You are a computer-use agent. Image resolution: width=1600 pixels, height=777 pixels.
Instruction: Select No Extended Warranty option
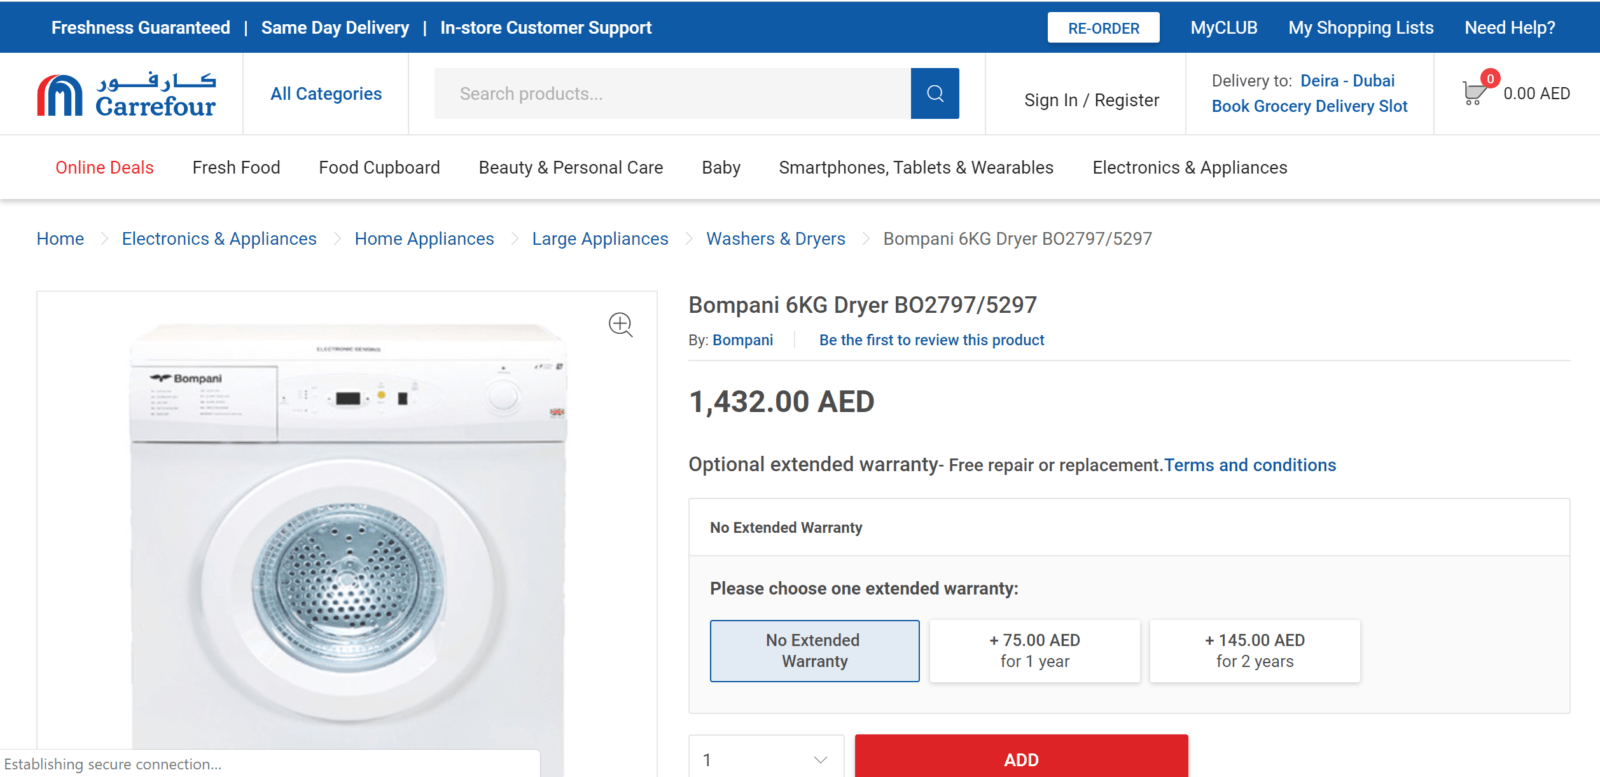tap(814, 651)
